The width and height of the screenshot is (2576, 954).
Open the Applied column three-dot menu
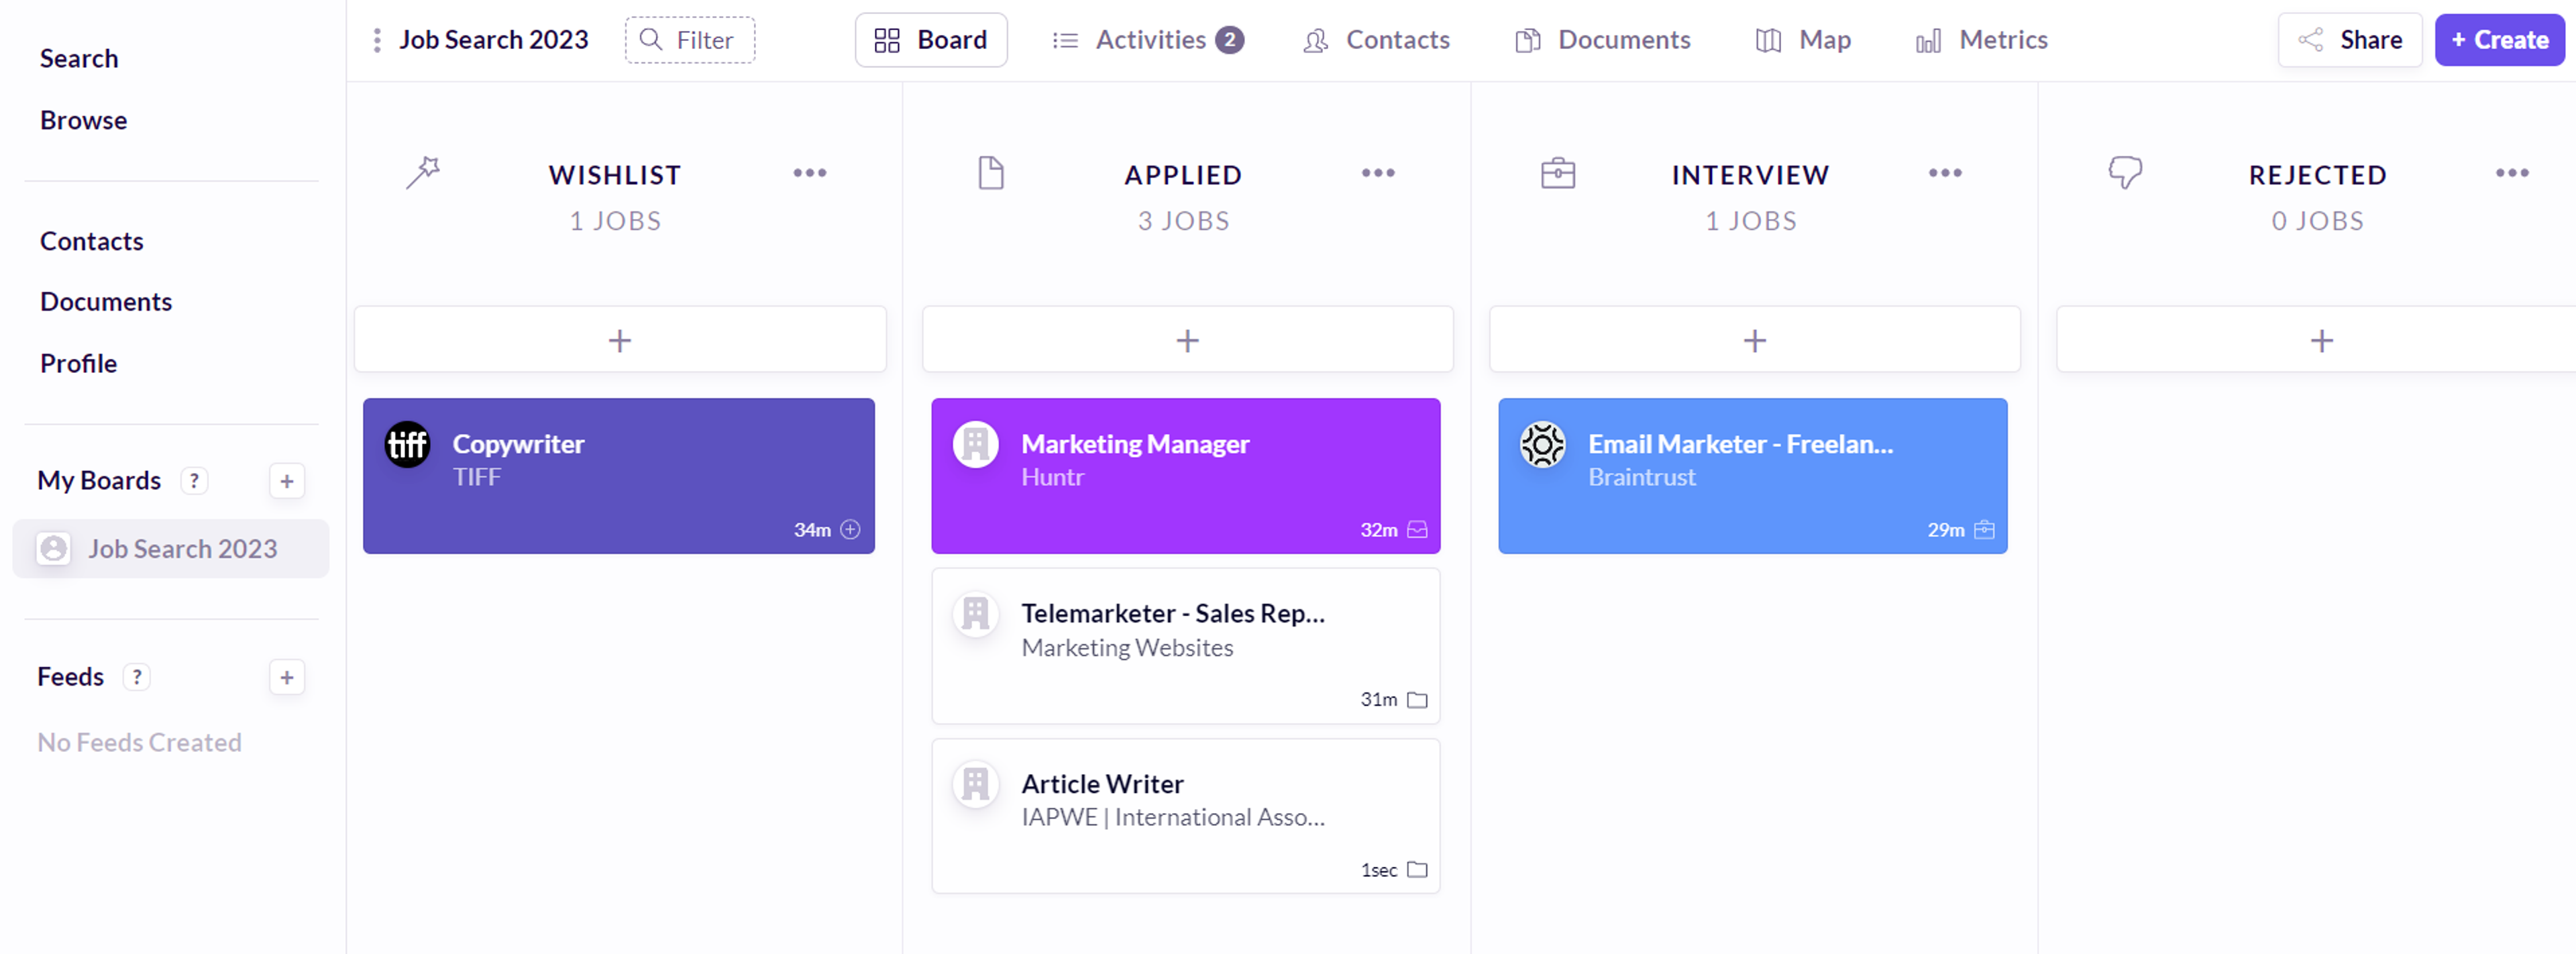(x=1377, y=173)
